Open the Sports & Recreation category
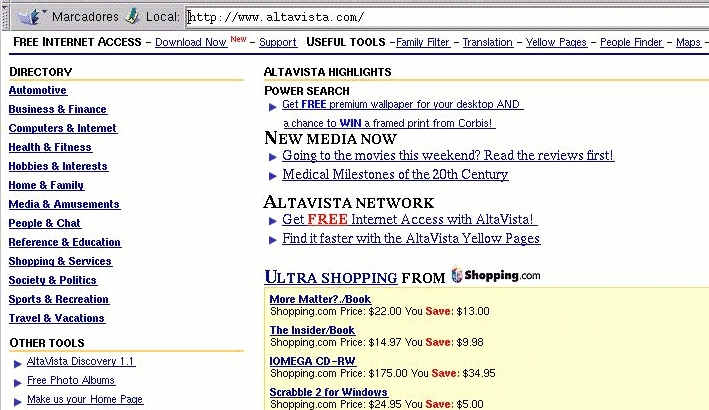The height and width of the screenshot is (410, 709). click(58, 299)
